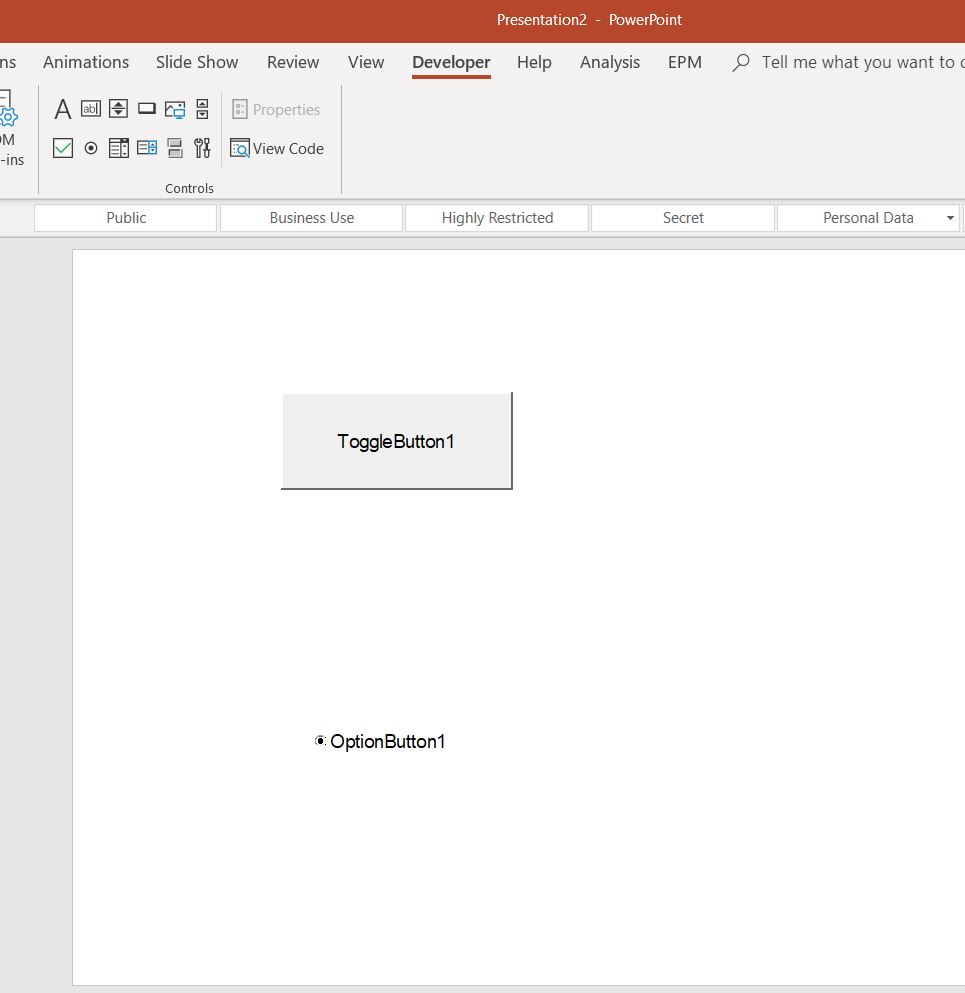Insert a Text Box control

coord(91,109)
